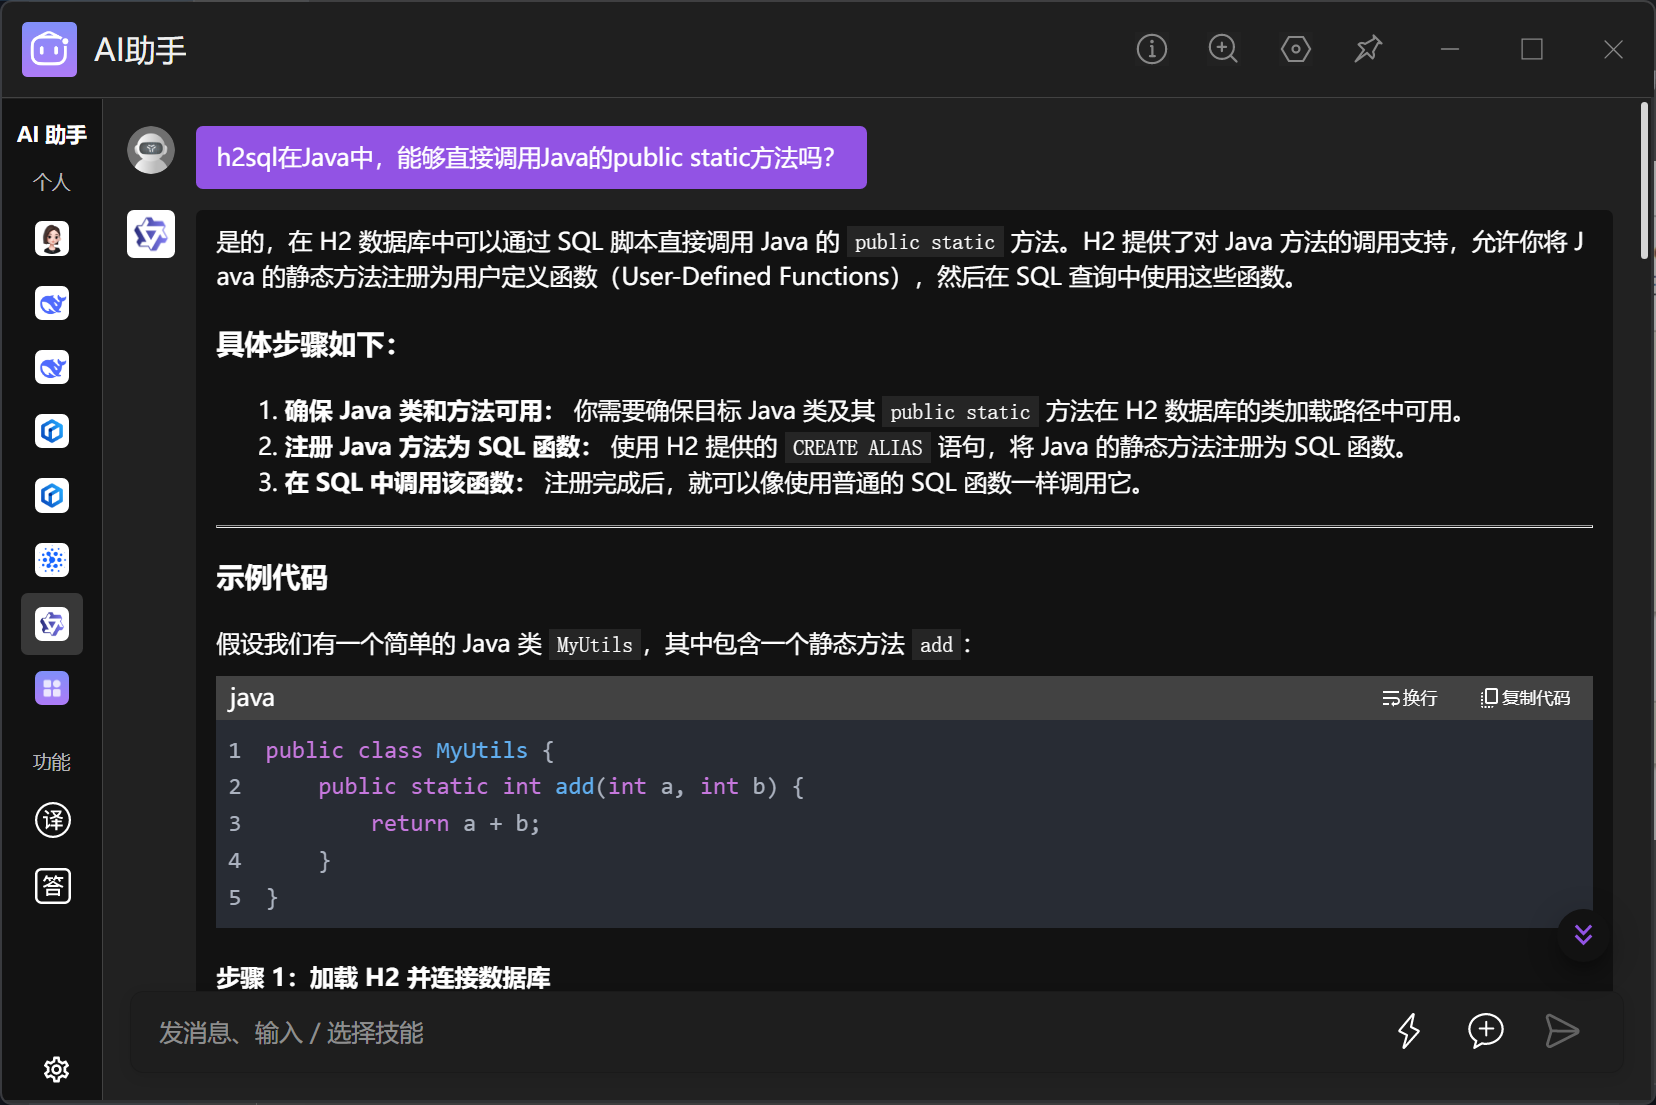Select the highlighted Qwen assistant in sidebar
The width and height of the screenshot is (1656, 1105).
pyautogui.click(x=52, y=624)
